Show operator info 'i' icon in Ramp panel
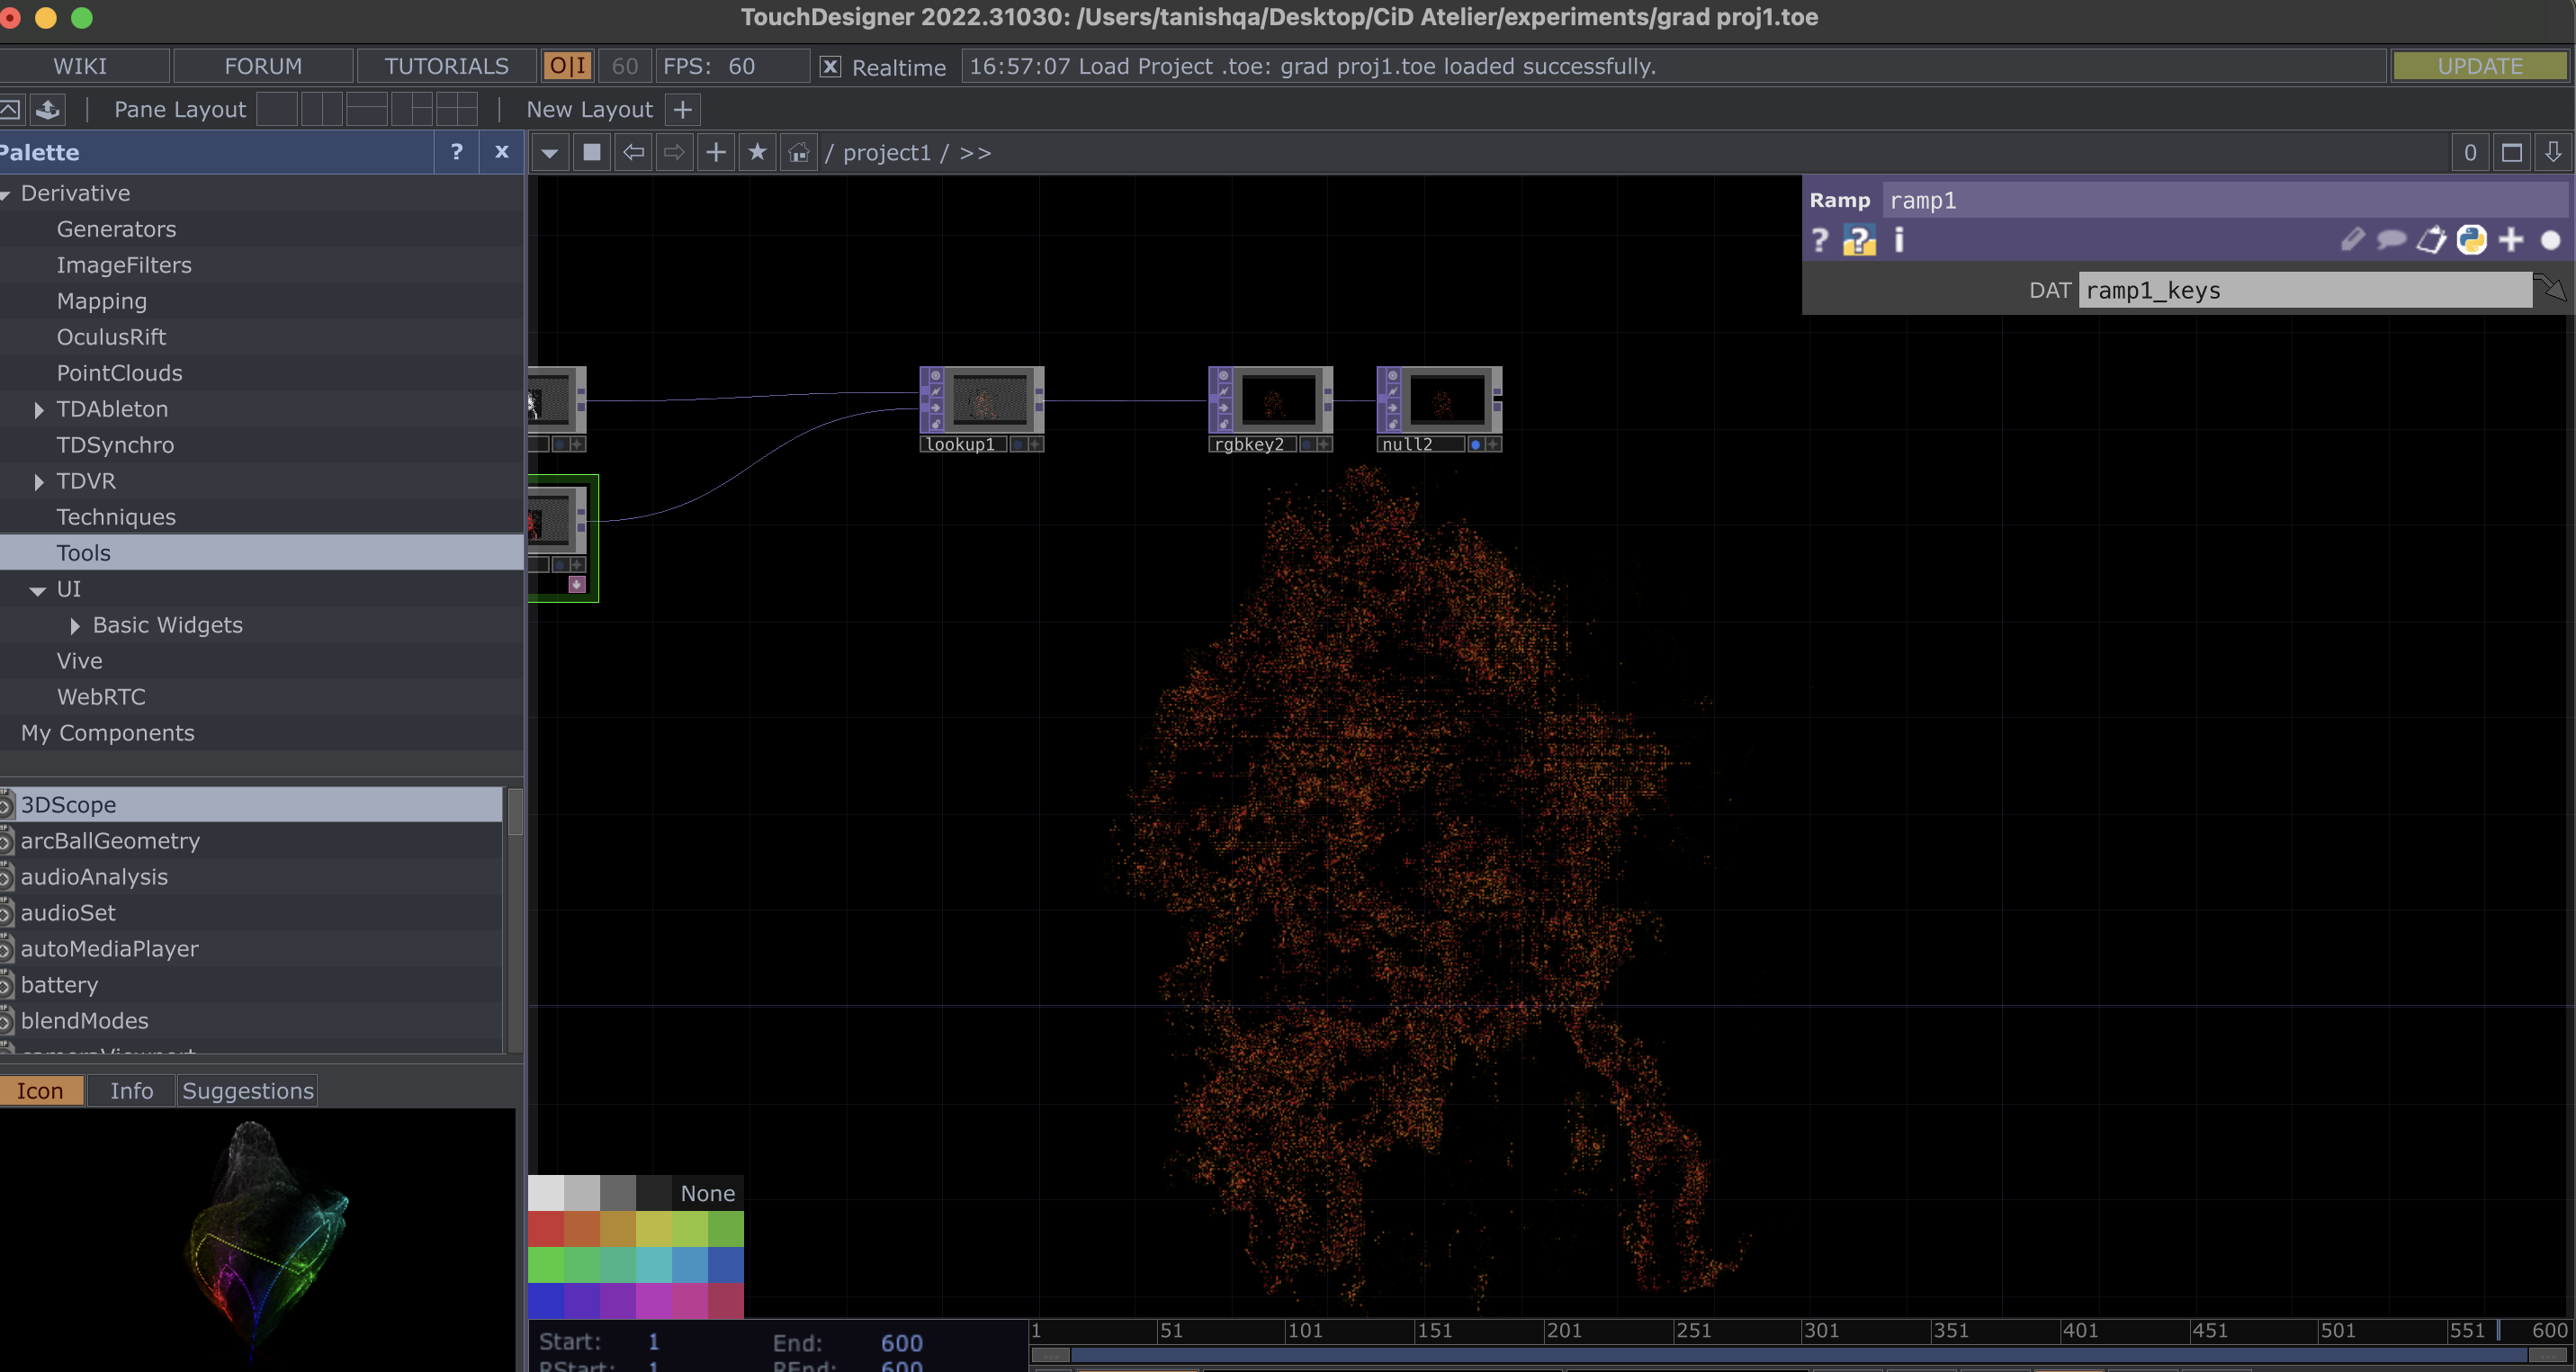The image size is (2576, 1372). point(1899,240)
